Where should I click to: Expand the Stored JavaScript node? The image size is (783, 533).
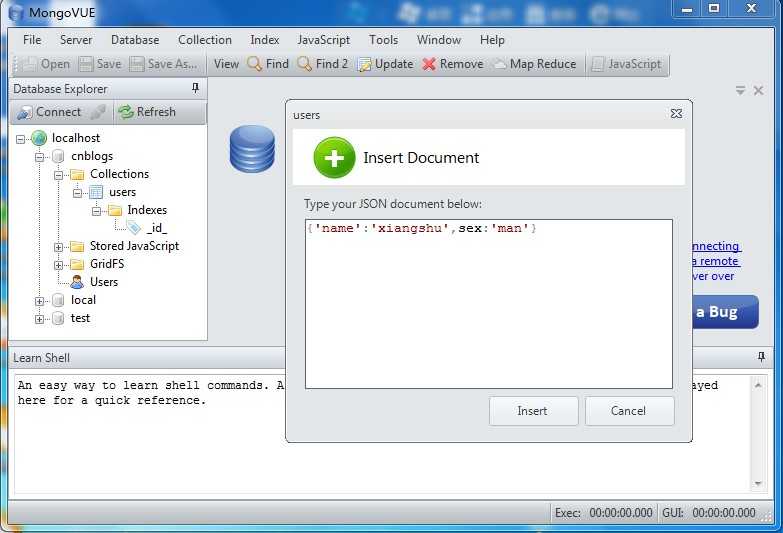click(58, 247)
